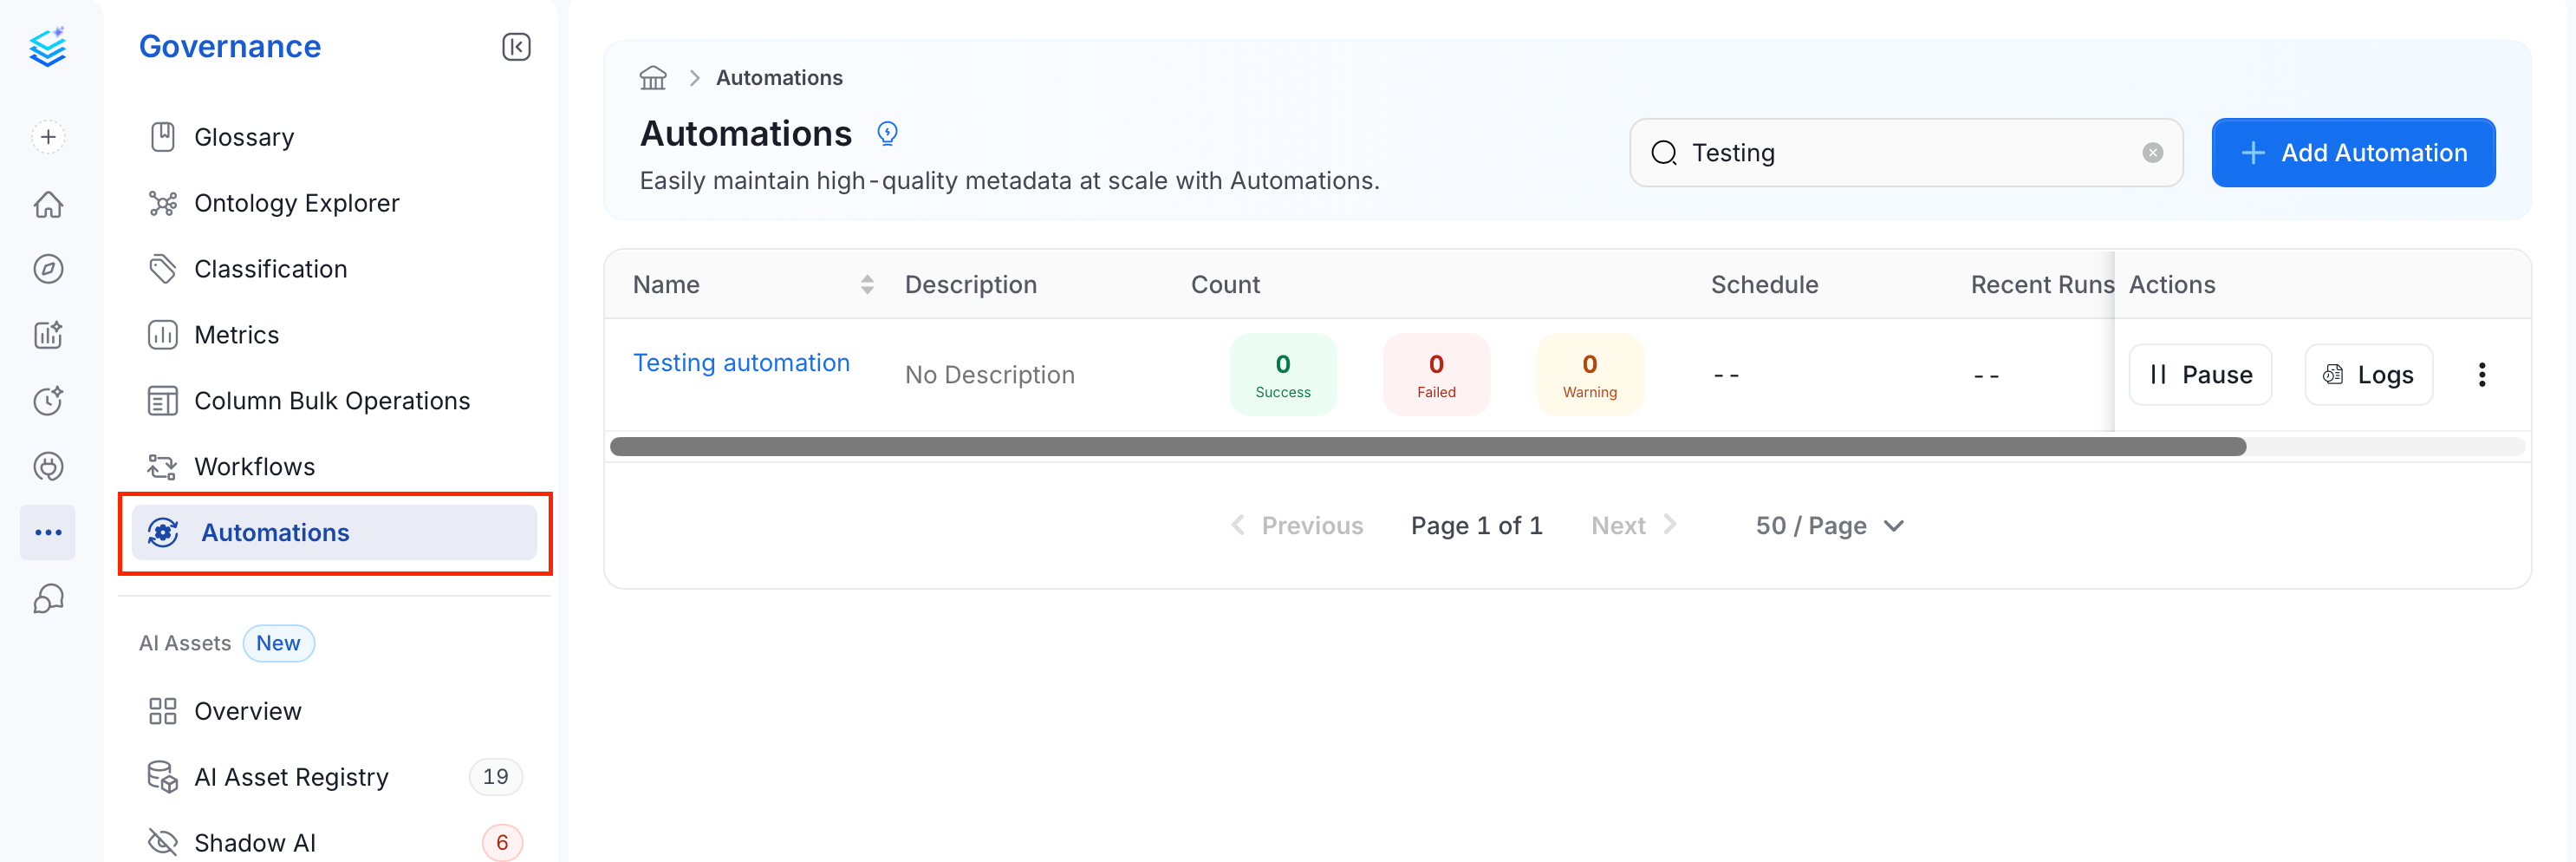The width and height of the screenshot is (2576, 862).
Task: Click the Column Bulk Operations icon
Action: click(x=162, y=401)
